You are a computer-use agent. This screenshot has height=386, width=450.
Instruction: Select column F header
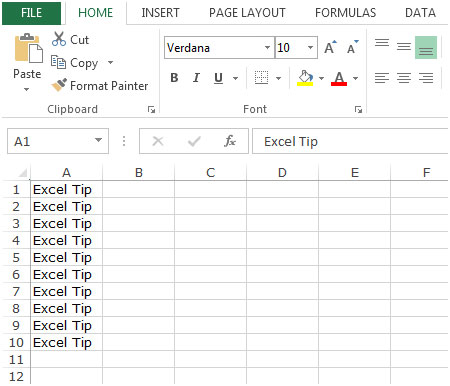420,173
